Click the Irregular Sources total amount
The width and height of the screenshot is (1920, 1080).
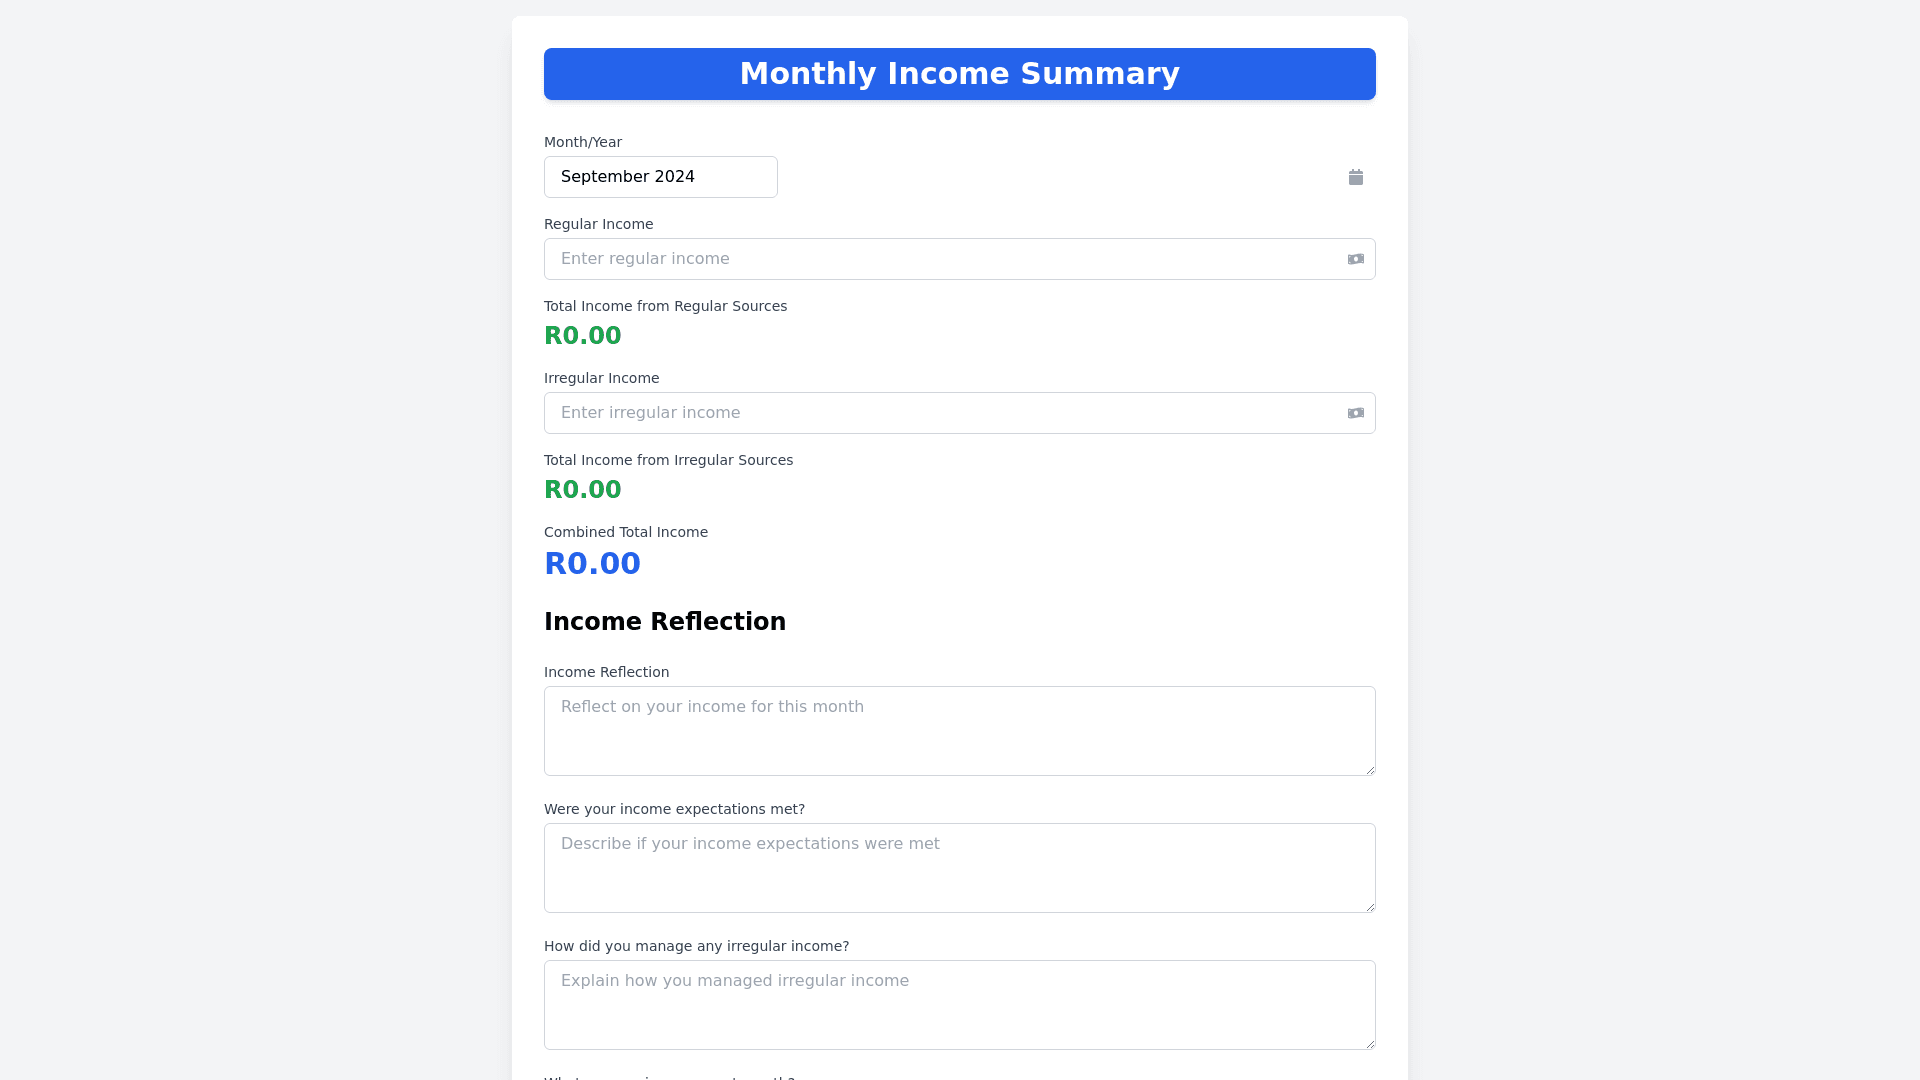coord(582,490)
